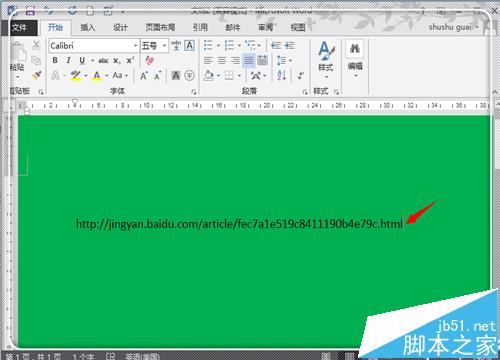This screenshot has width=500, height=360.
Task: Toggle subscript x₂ button
Action: [116, 61]
